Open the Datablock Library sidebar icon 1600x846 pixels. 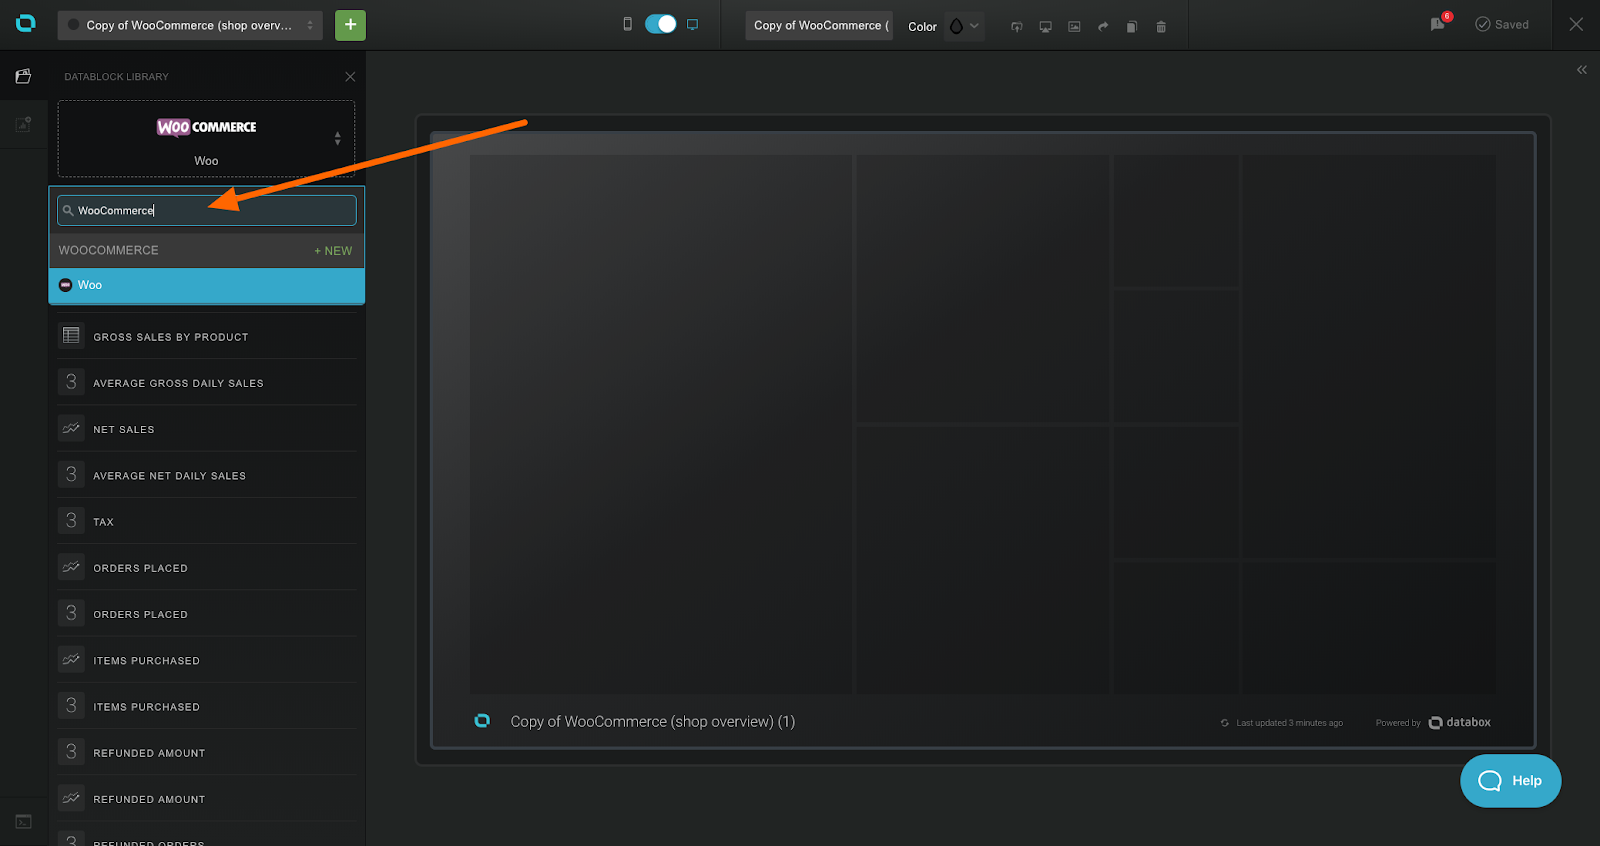point(23,76)
